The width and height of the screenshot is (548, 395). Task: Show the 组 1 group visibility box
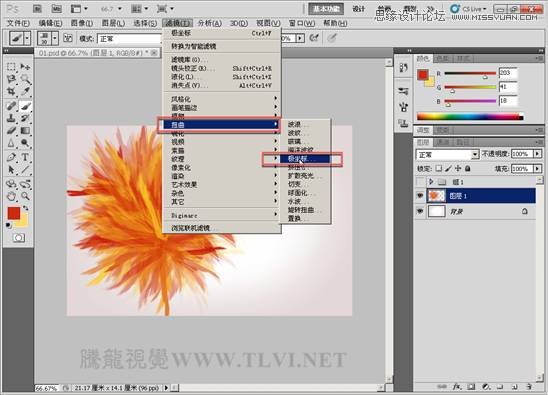point(420,182)
